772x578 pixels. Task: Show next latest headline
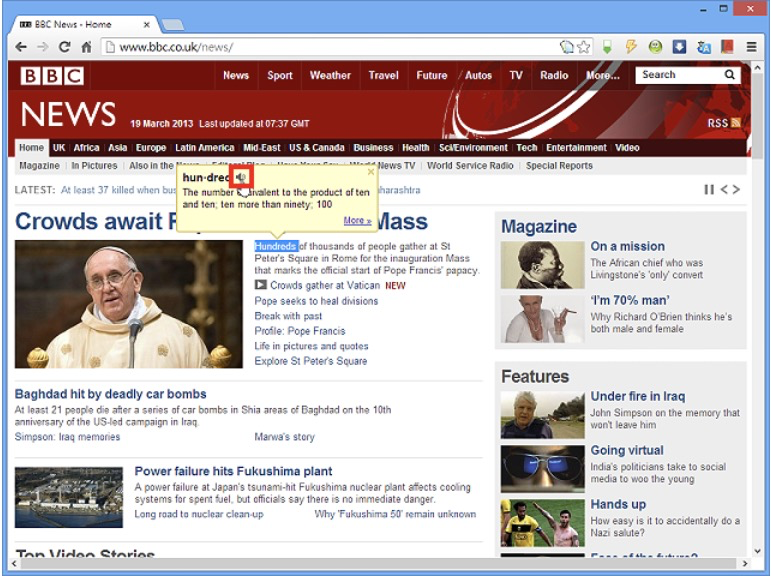click(736, 190)
